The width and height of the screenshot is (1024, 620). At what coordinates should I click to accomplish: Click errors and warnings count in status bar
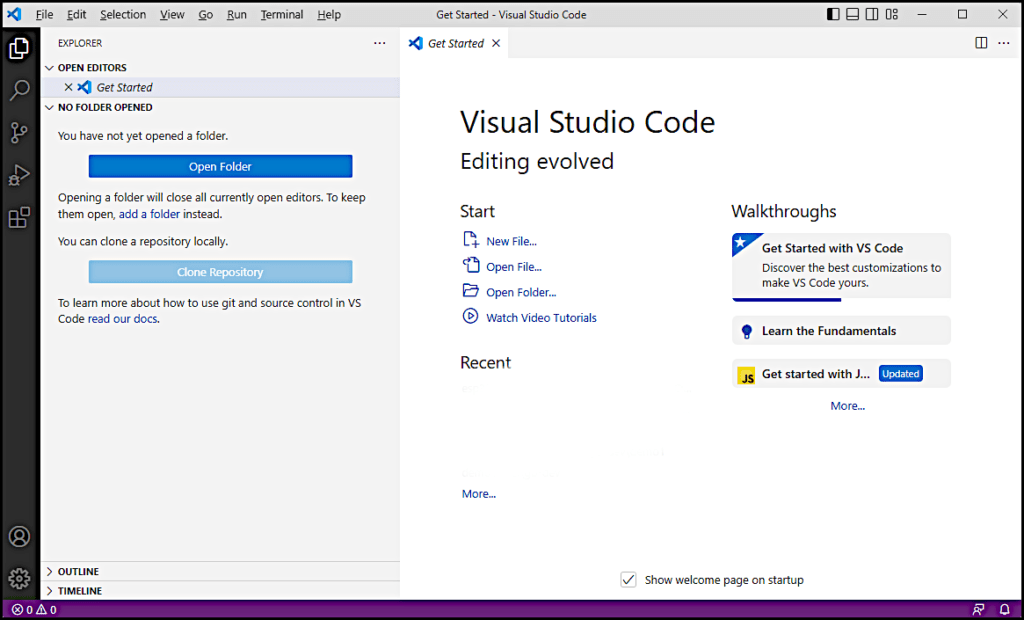pos(34,609)
